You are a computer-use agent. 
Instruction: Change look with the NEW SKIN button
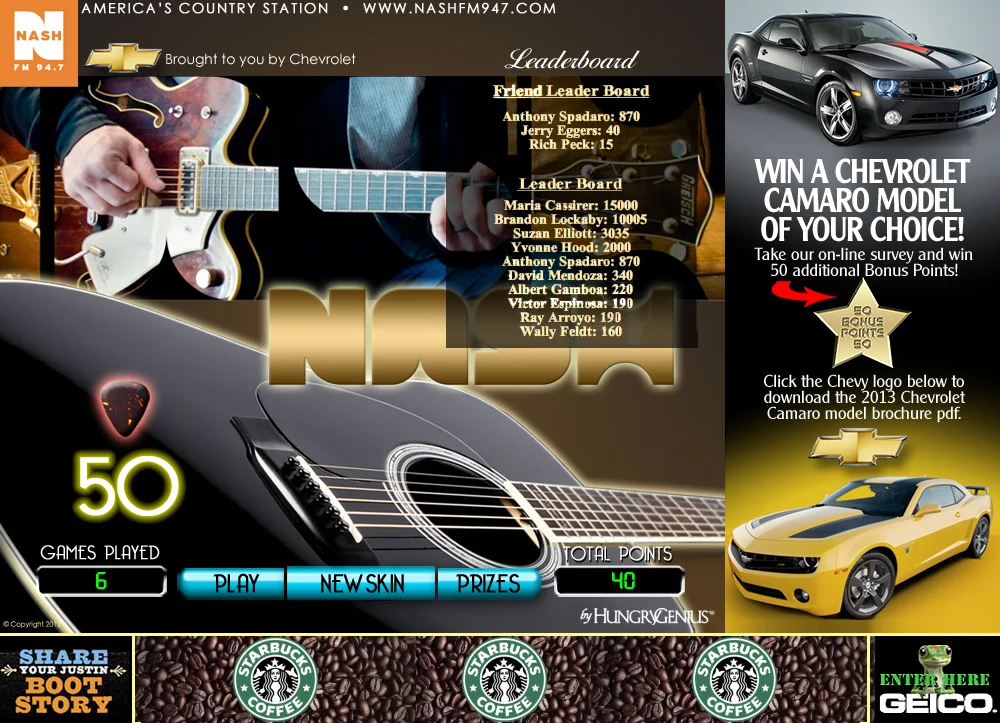(362, 583)
